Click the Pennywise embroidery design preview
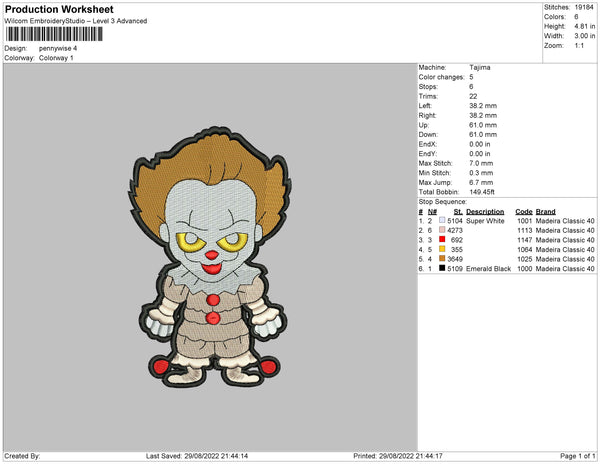 point(210,257)
